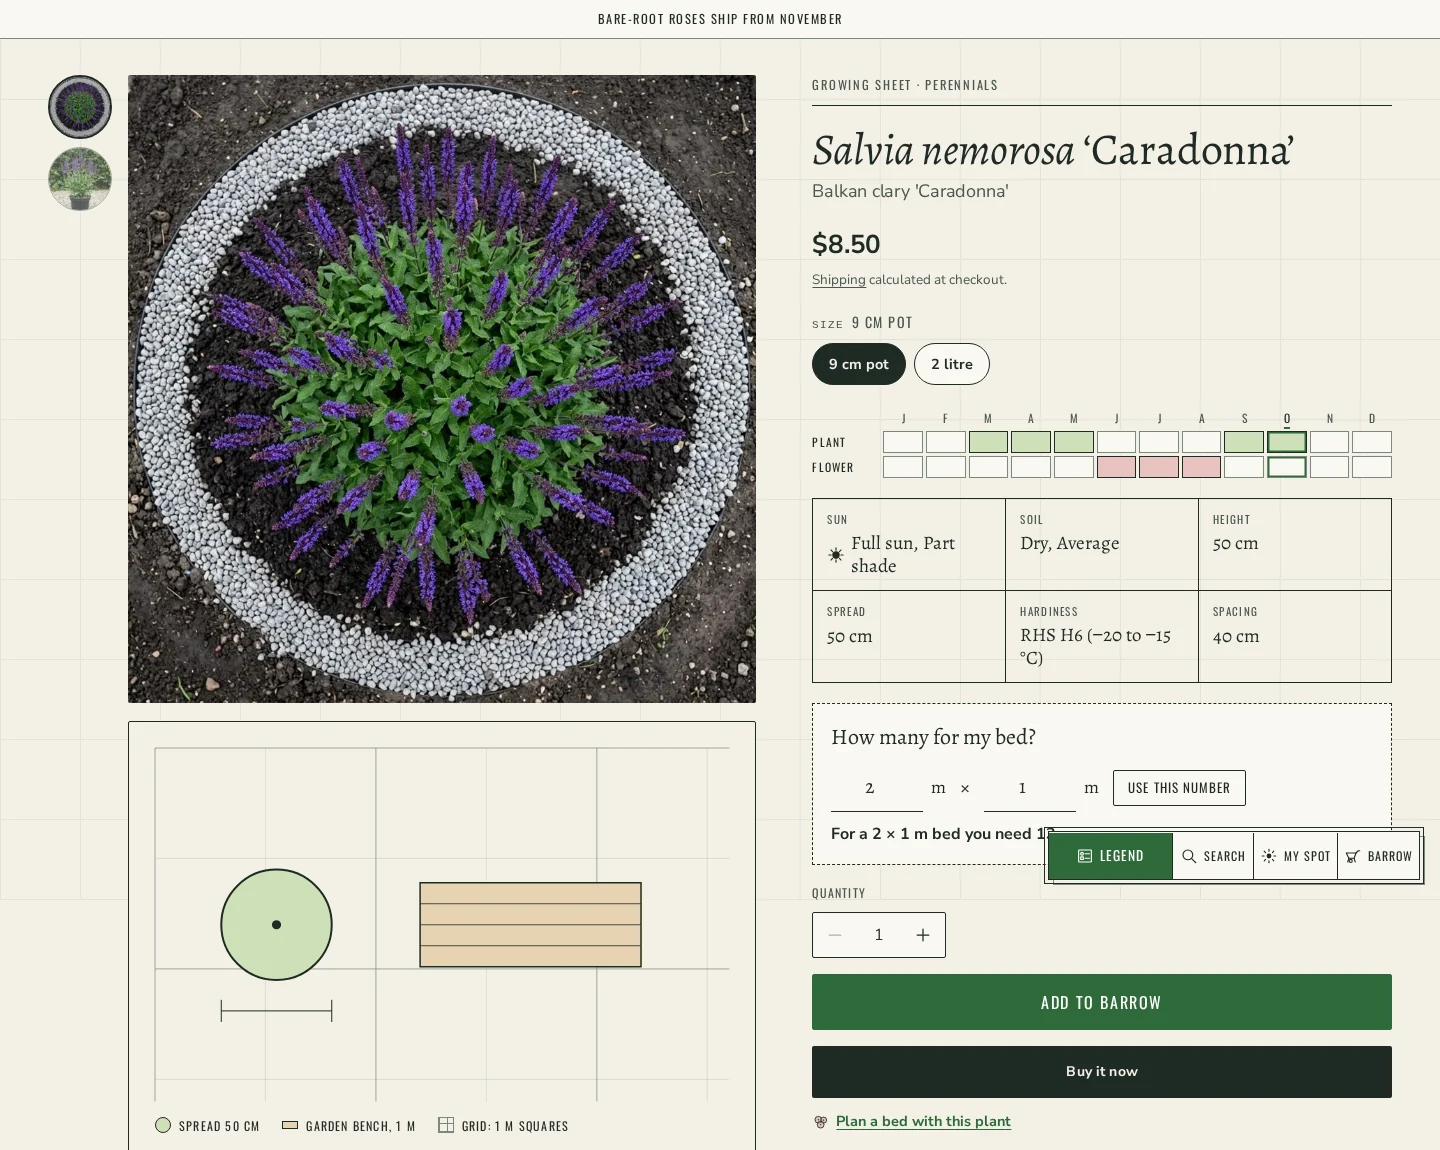1440x1150 pixels.
Task: Click the spread circle legend swatch
Action: 163,1125
